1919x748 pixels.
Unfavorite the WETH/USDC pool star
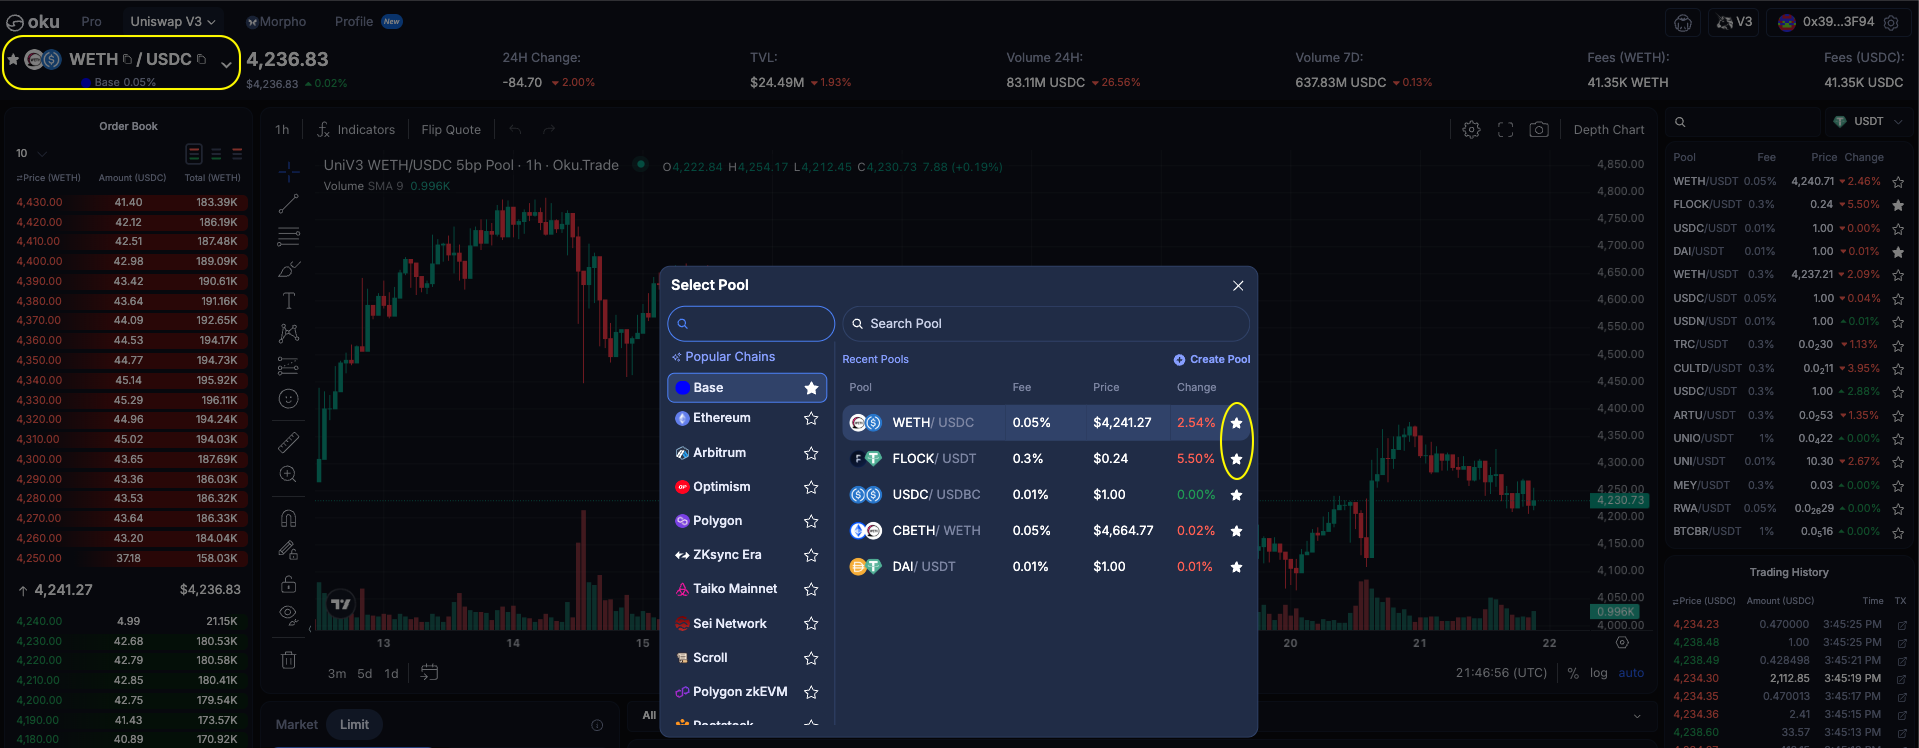[x=1236, y=423]
